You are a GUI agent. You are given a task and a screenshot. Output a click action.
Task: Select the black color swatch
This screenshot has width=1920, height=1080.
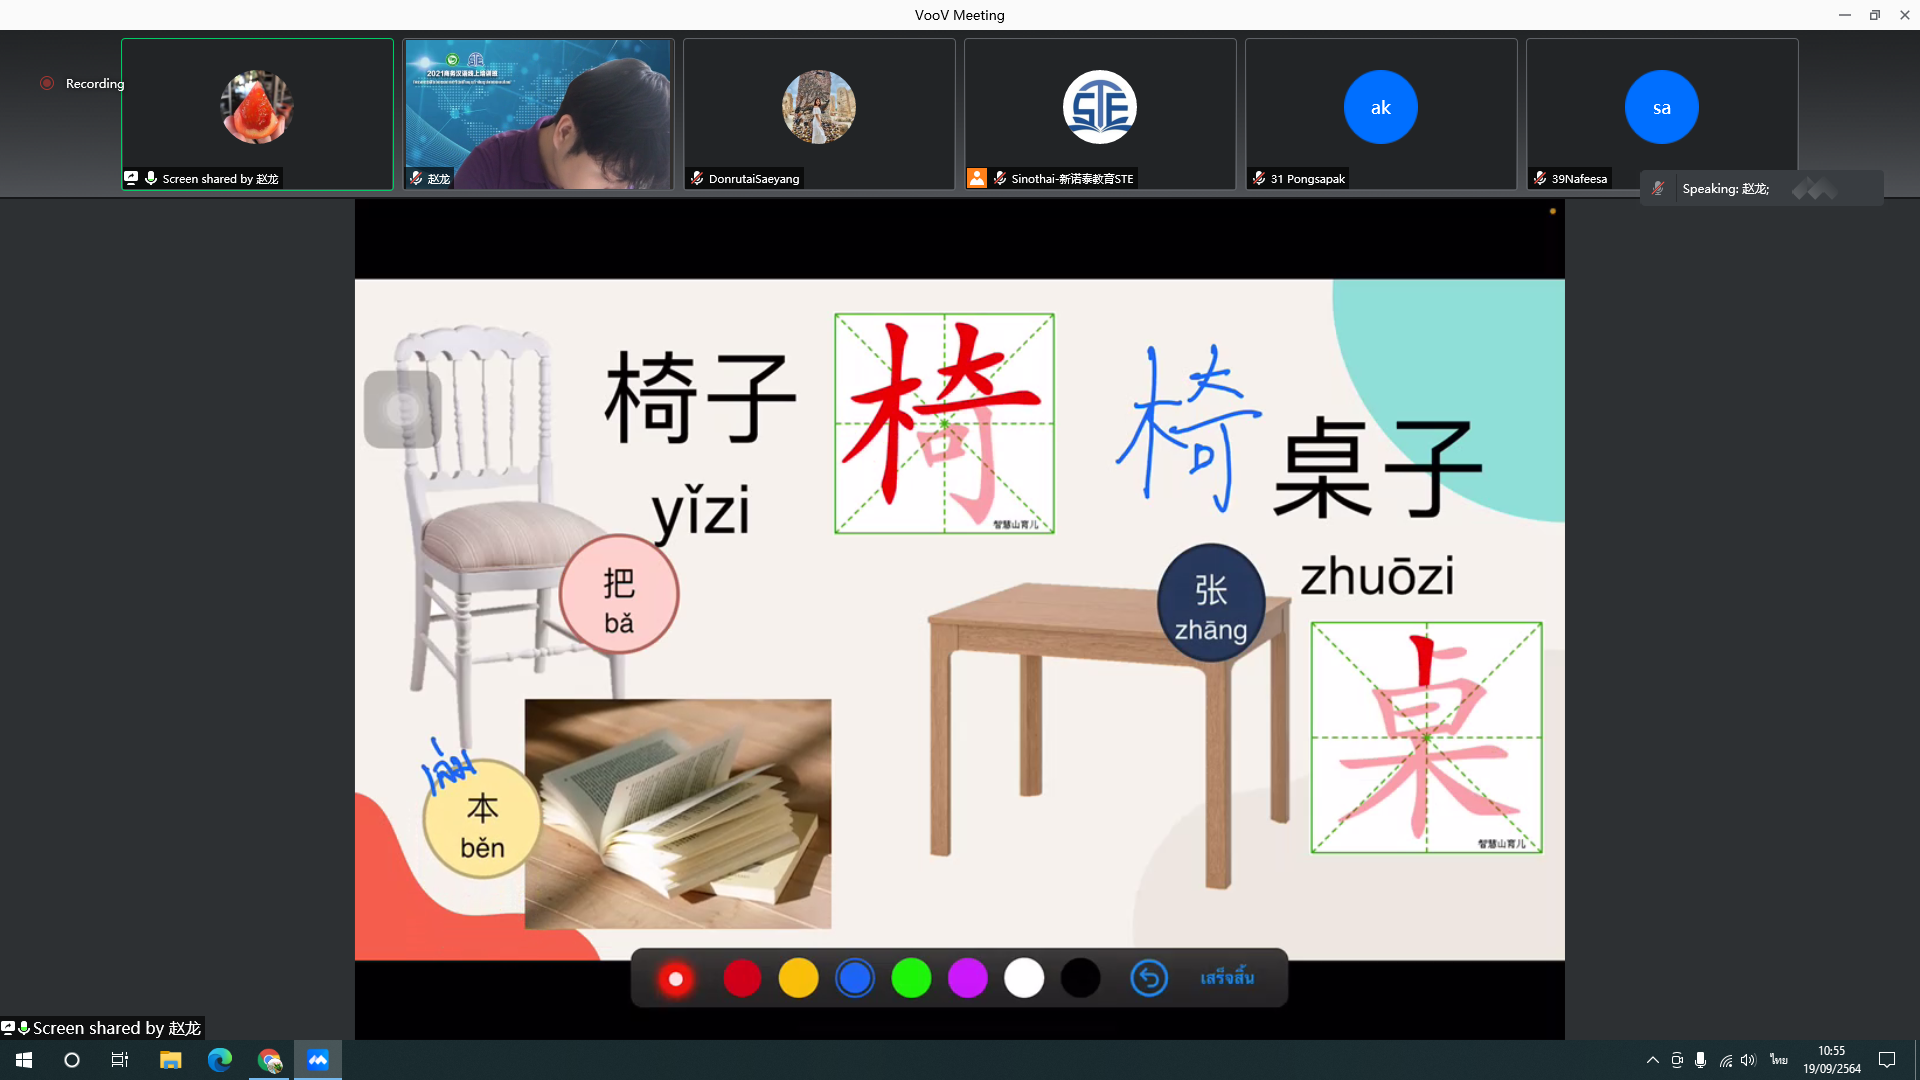point(1080,978)
